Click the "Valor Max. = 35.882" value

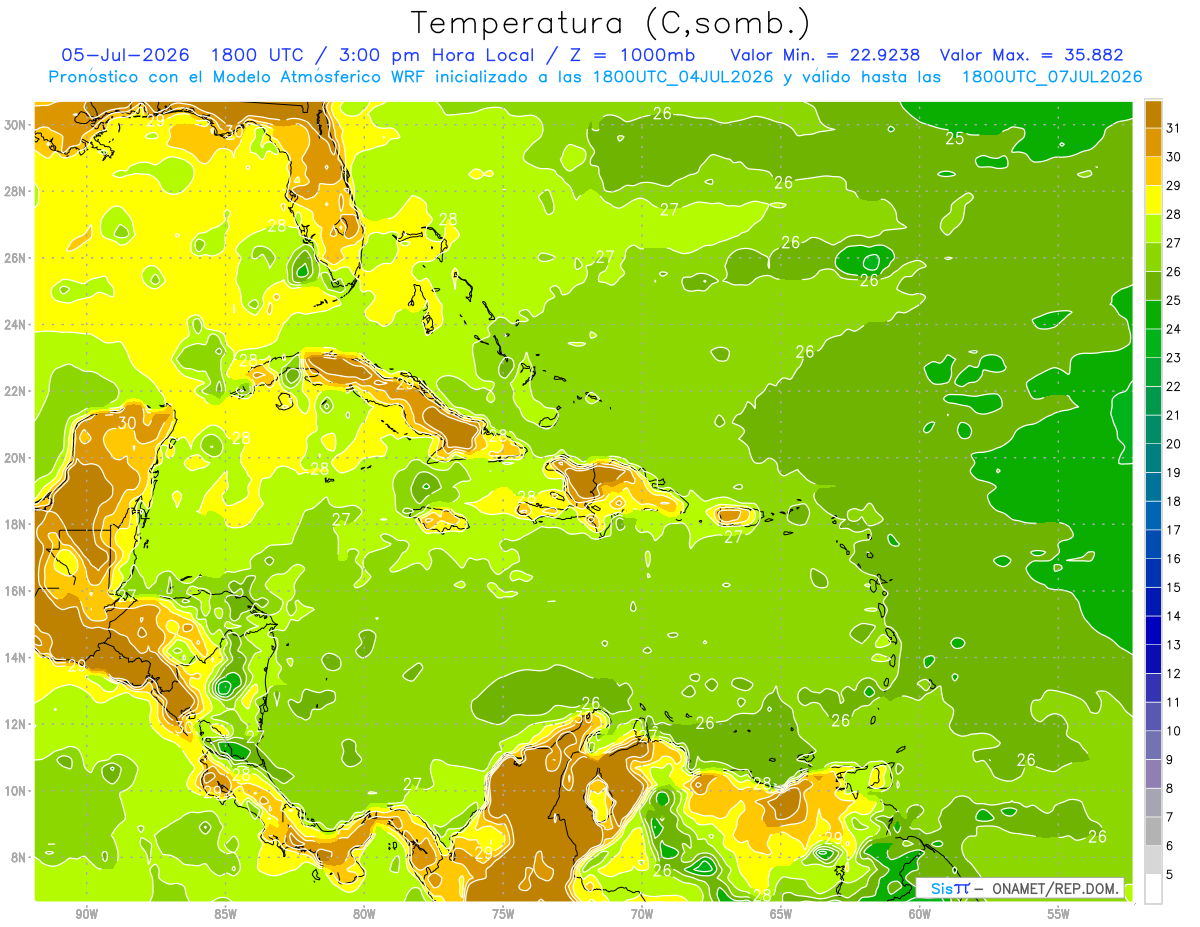(1032, 55)
